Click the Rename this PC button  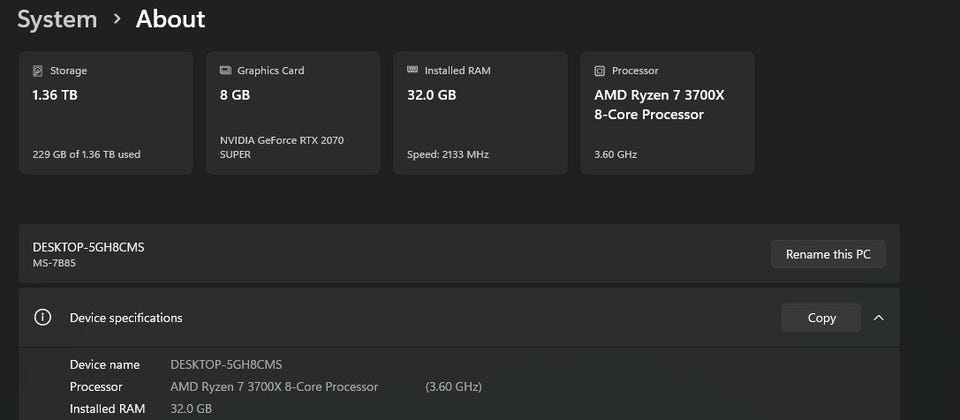(828, 254)
